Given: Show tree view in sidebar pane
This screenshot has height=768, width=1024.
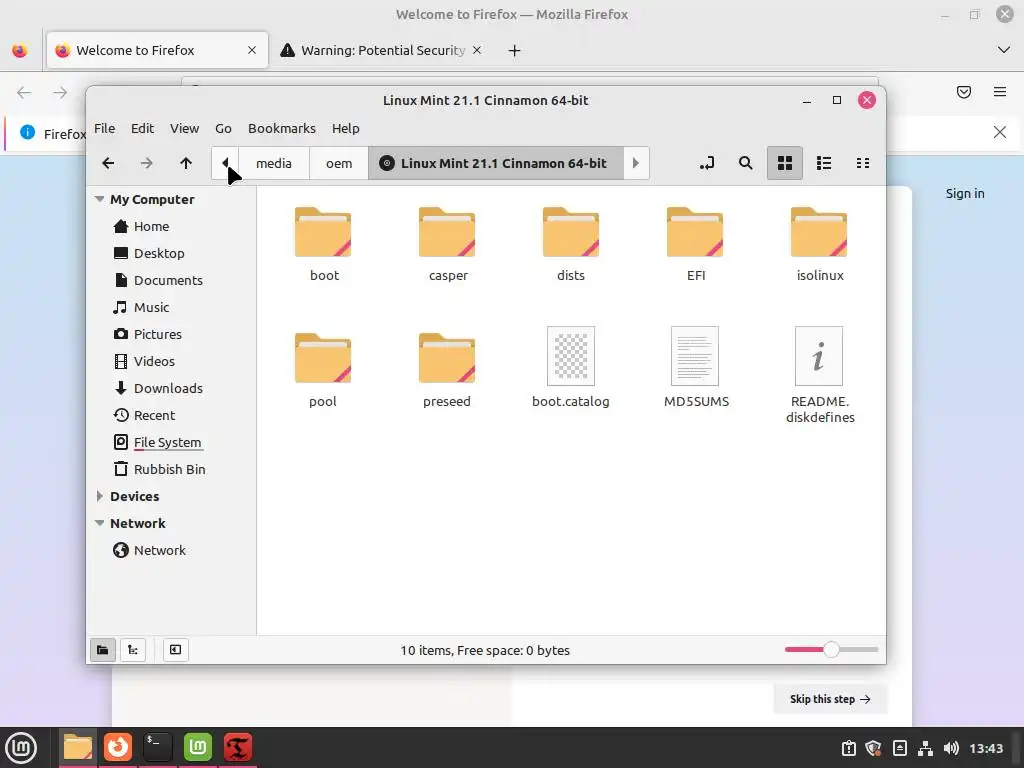Looking at the screenshot, I should tap(133, 650).
